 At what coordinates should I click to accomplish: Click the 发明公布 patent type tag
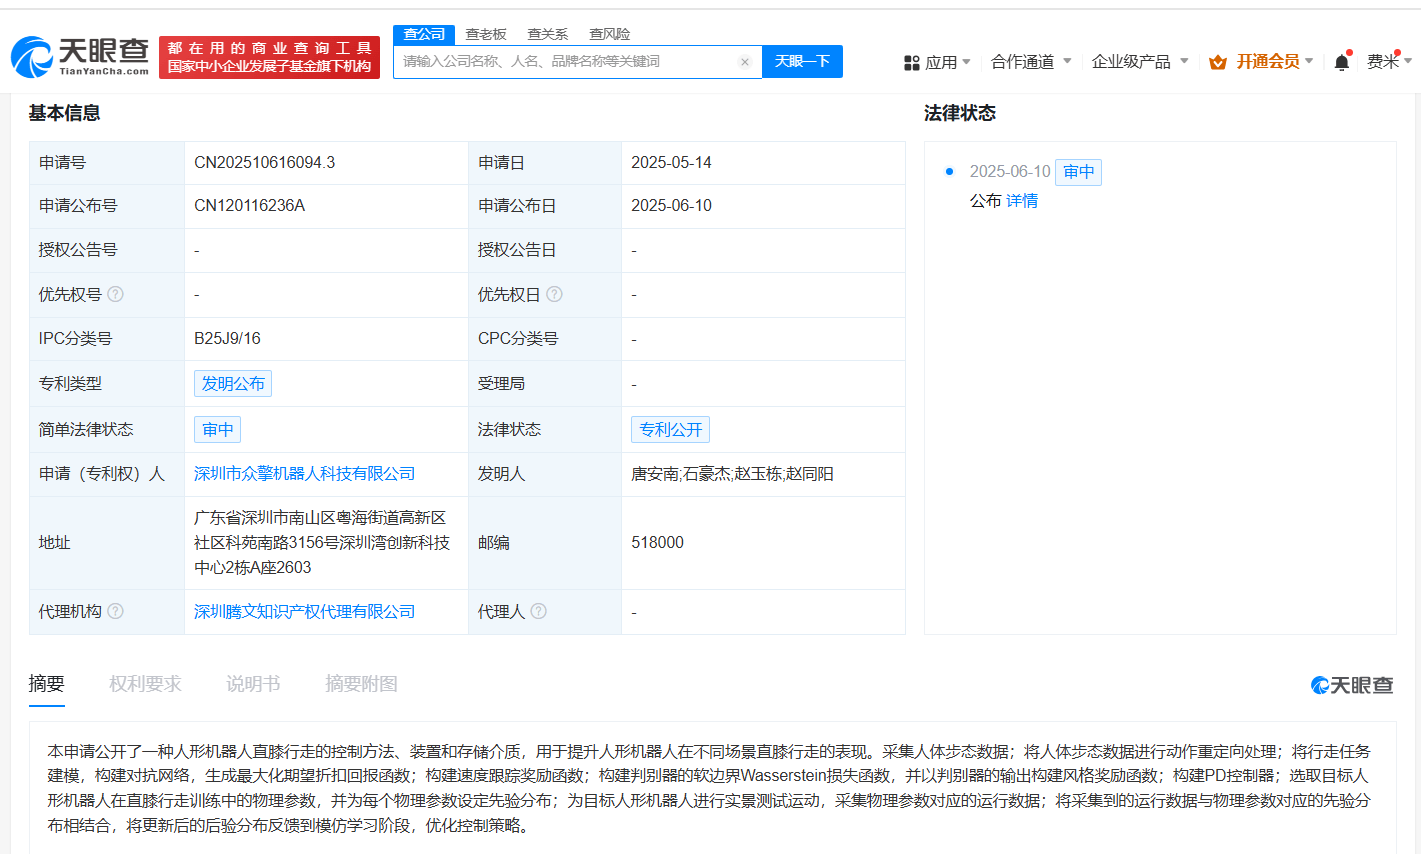pos(233,384)
